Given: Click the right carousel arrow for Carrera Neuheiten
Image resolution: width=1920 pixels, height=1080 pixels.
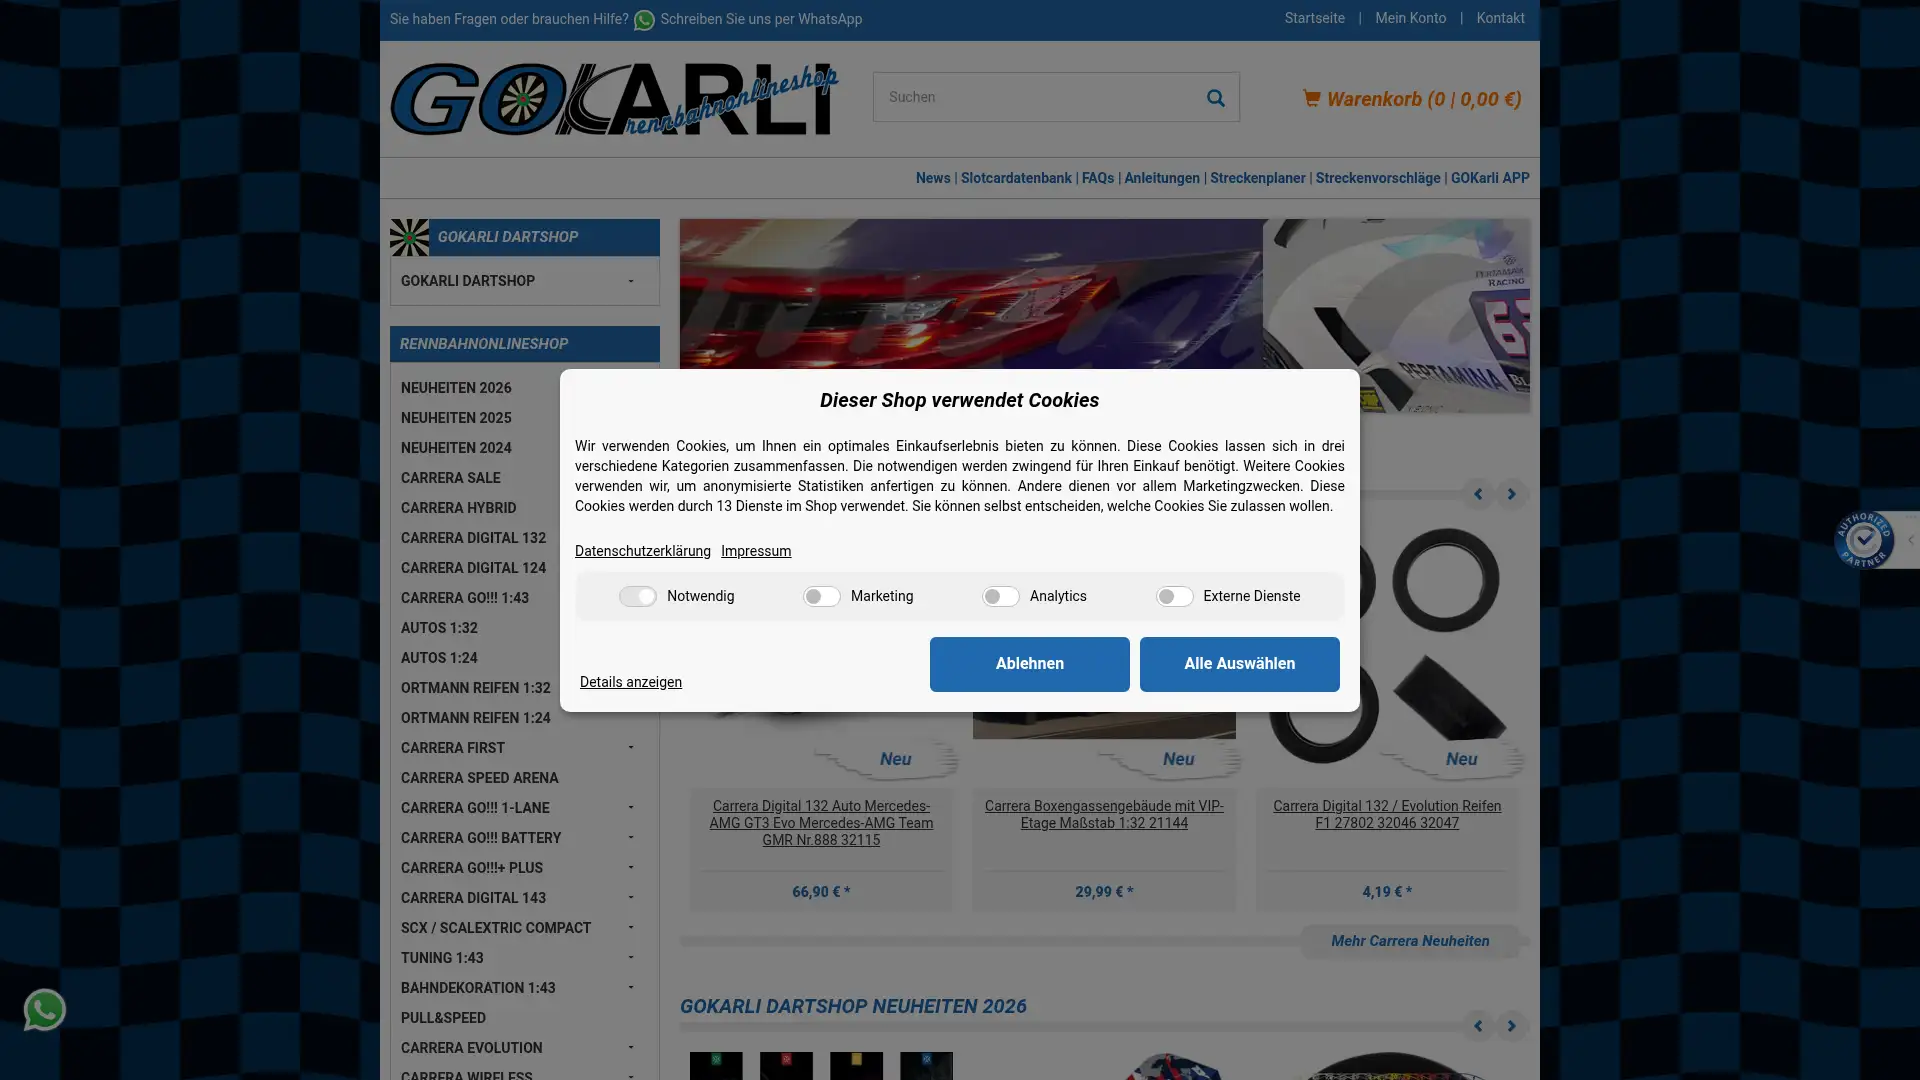Looking at the screenshot, I should 1510,494.
